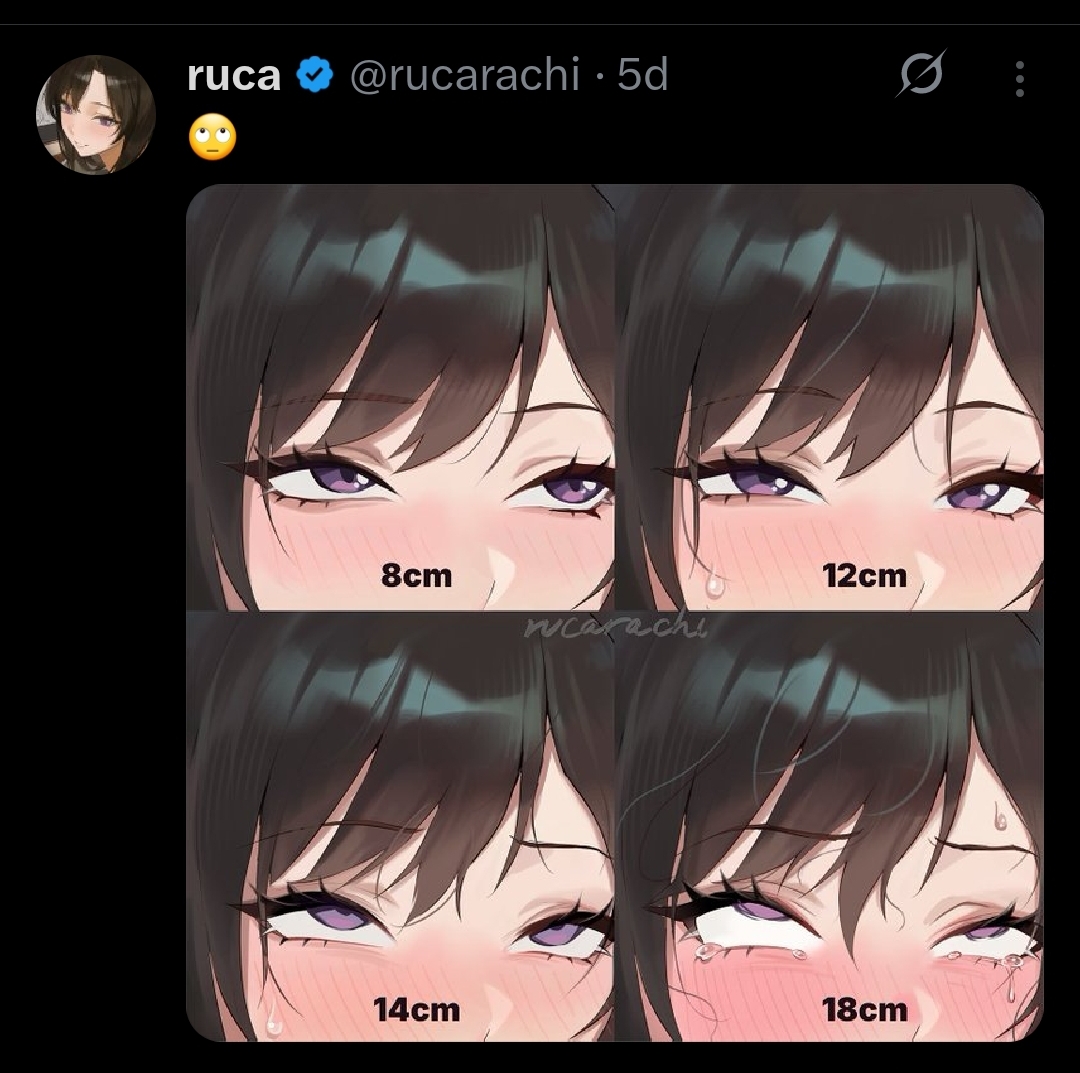Open the @rucarachi handle link

point(464,76)
